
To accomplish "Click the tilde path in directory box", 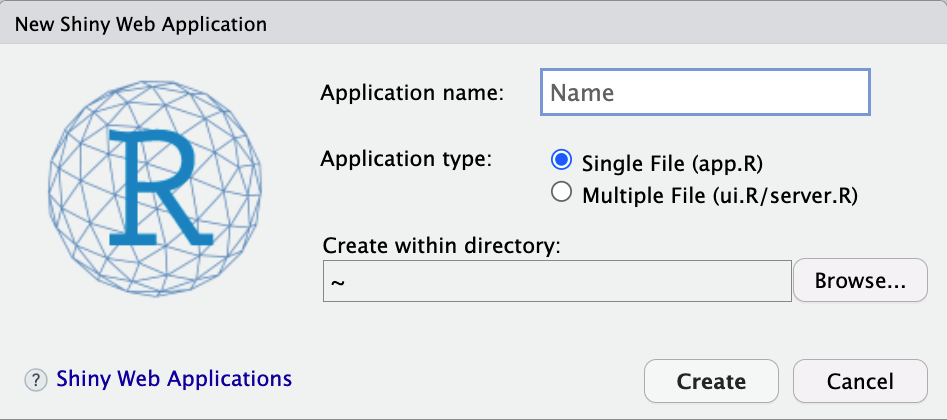I will (338, 282).
